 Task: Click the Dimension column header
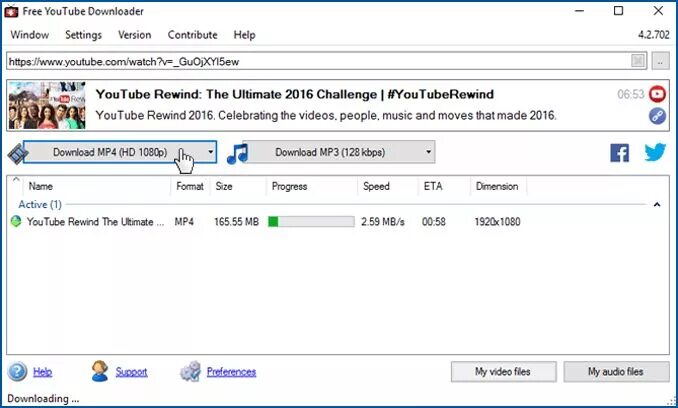[x=498, y=186]
